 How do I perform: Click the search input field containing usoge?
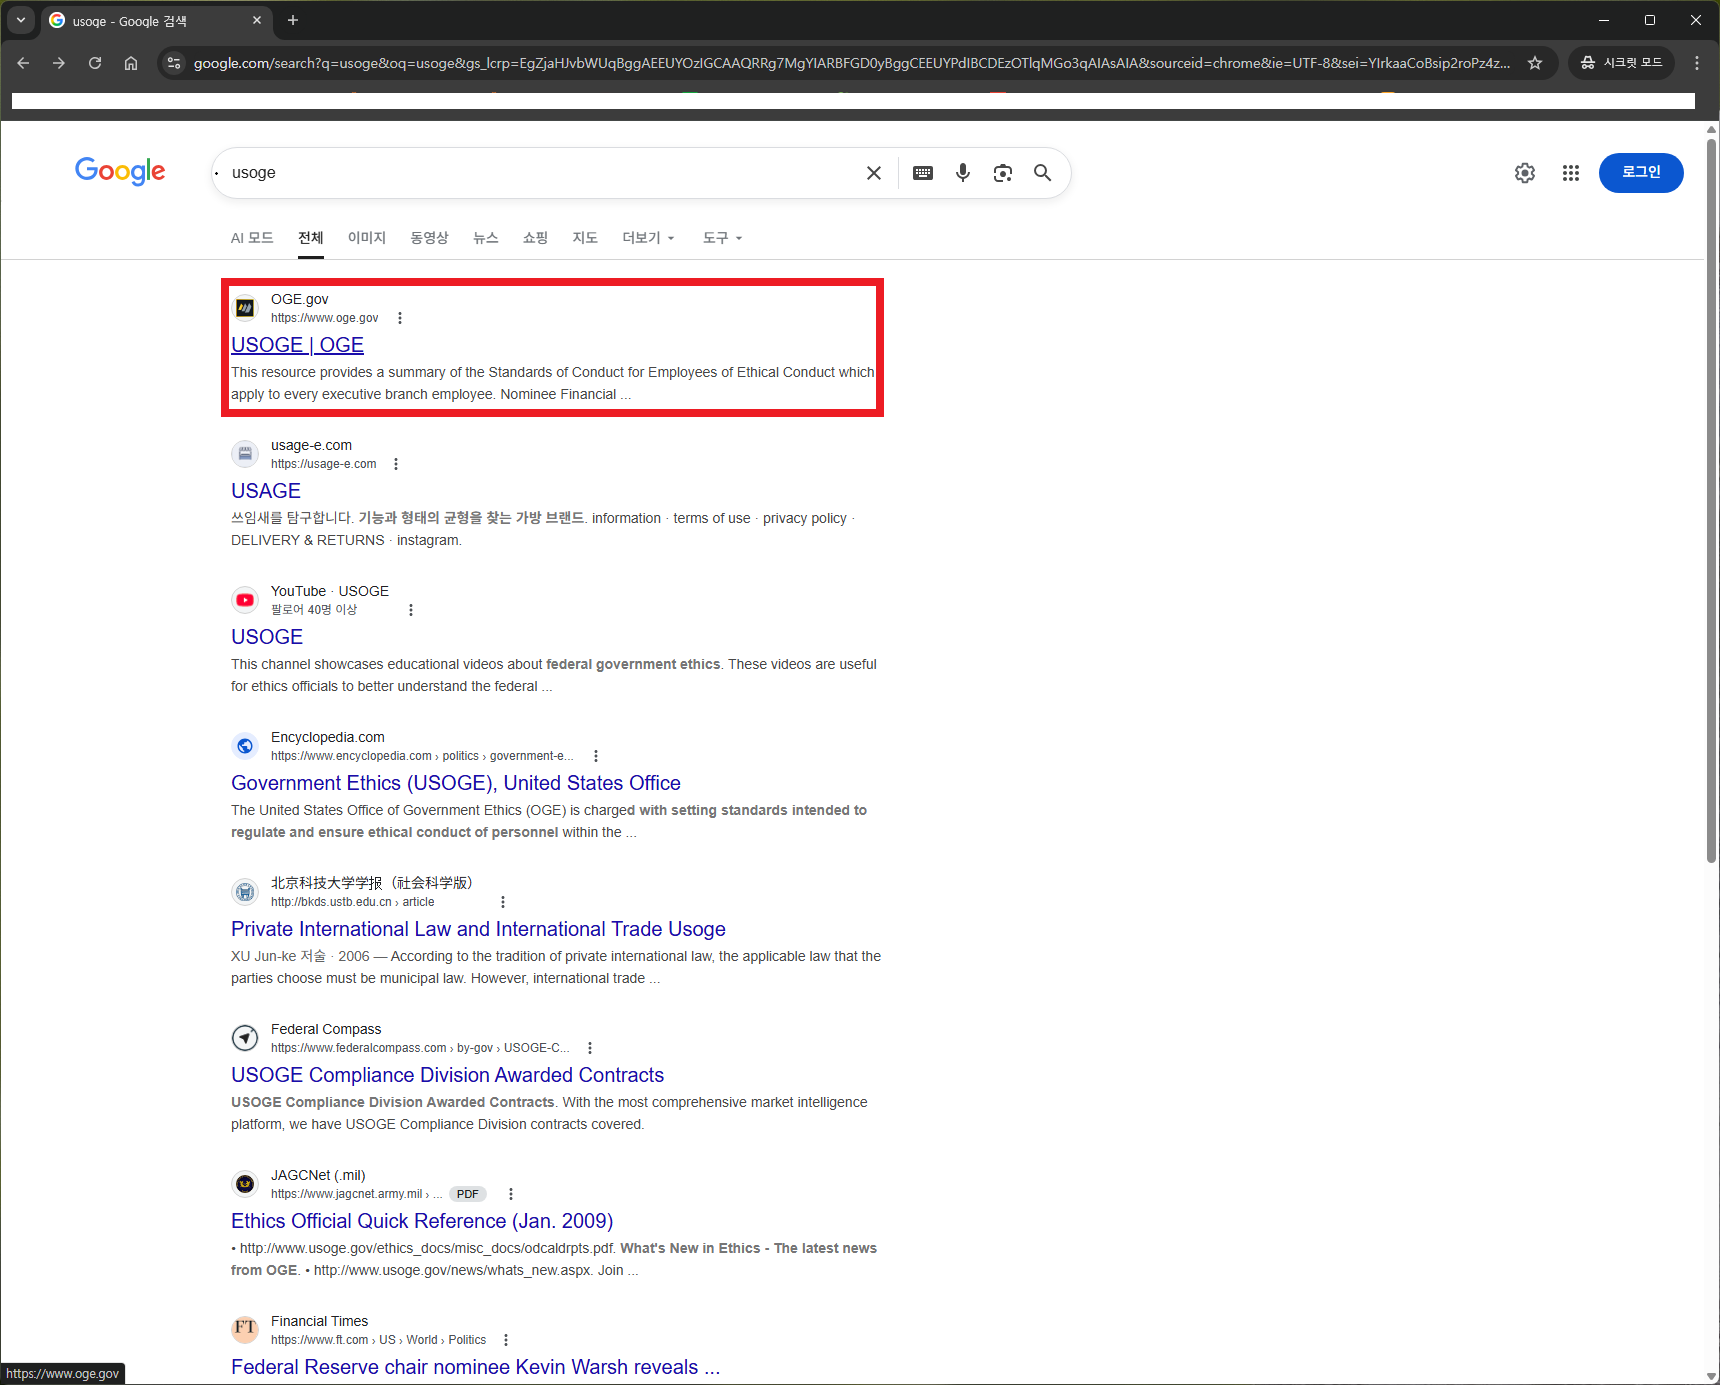(540, 173)
